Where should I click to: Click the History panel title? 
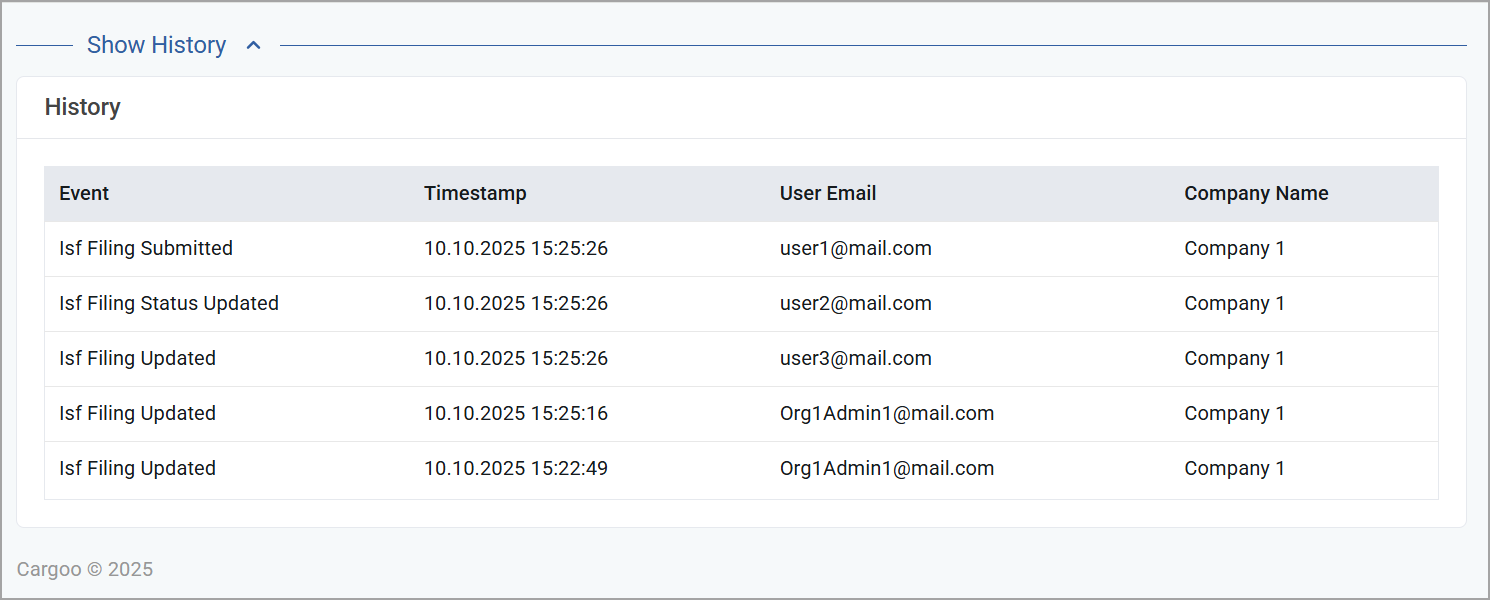point(83,107)
